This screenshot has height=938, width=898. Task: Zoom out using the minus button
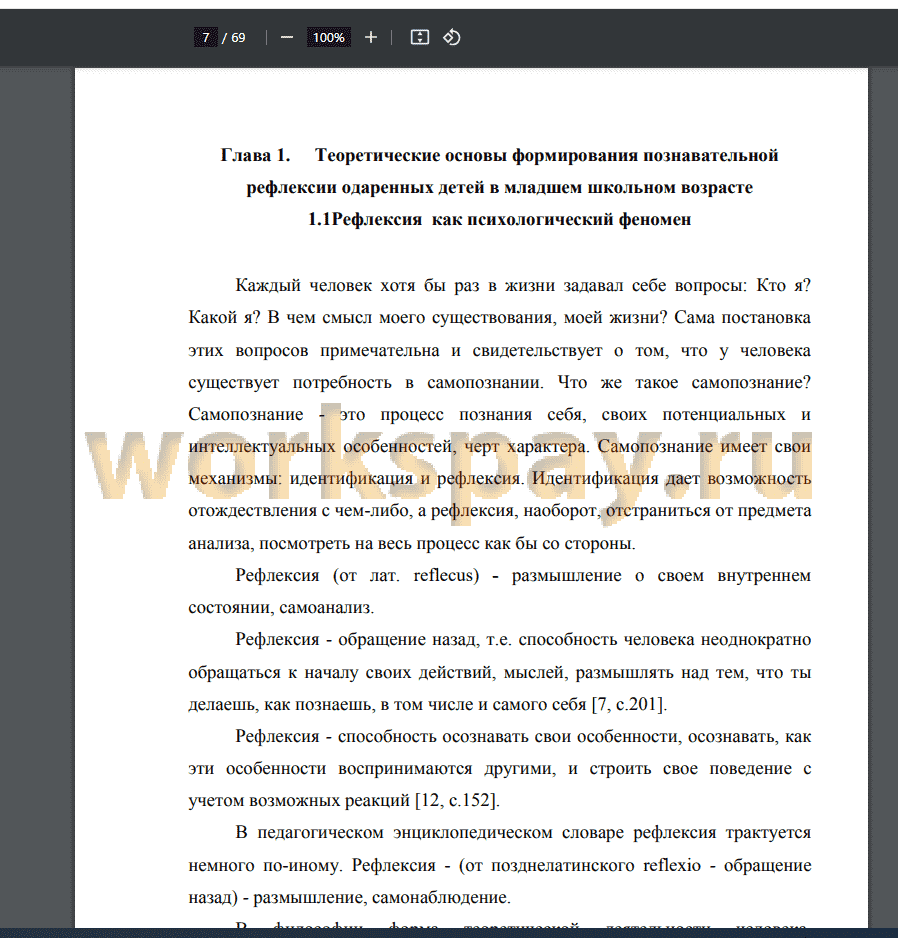tap(287, 38)
